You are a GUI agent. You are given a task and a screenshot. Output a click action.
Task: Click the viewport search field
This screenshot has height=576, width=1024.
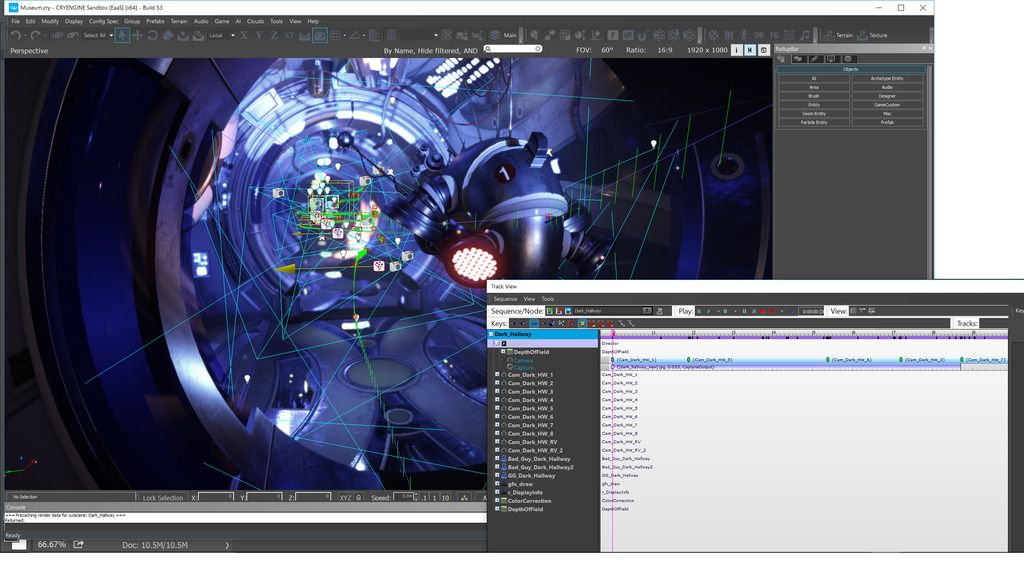[x=513, y=49]
